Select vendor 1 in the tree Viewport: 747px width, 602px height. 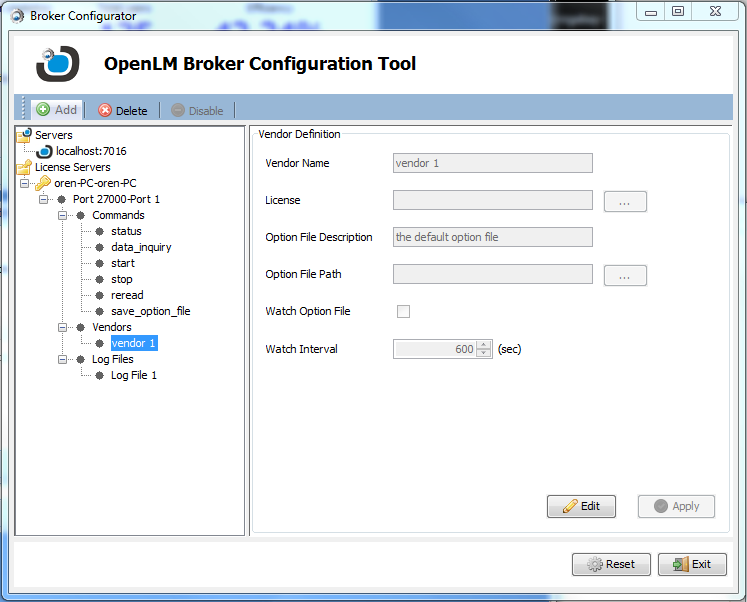coord(134,343)
